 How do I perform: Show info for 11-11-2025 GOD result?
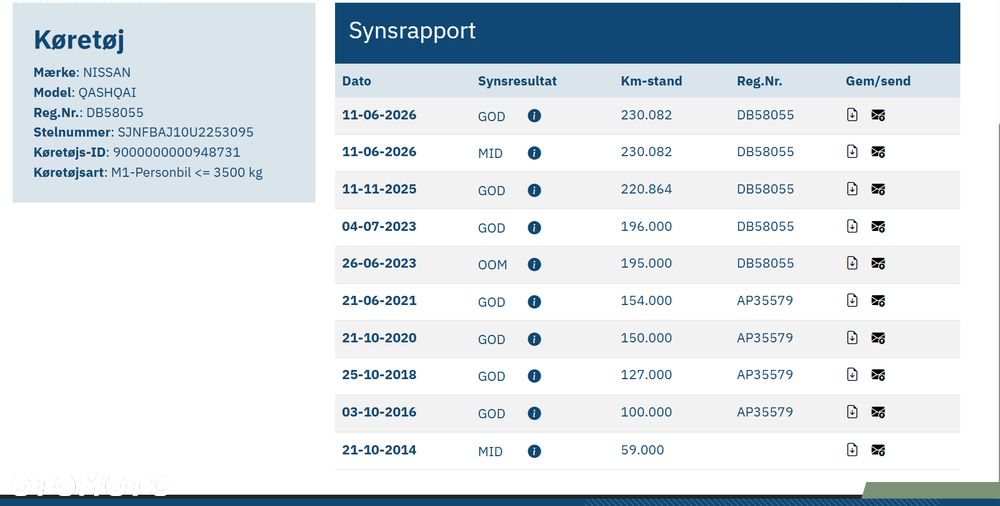pyautogui.click(x=534, y=190)
